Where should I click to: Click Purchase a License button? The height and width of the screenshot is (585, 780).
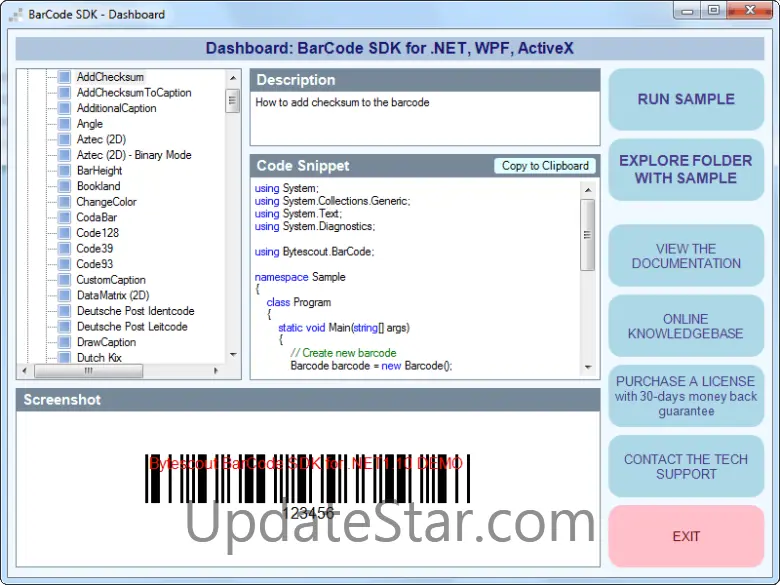pyautogui.click(x=686, y=396)
